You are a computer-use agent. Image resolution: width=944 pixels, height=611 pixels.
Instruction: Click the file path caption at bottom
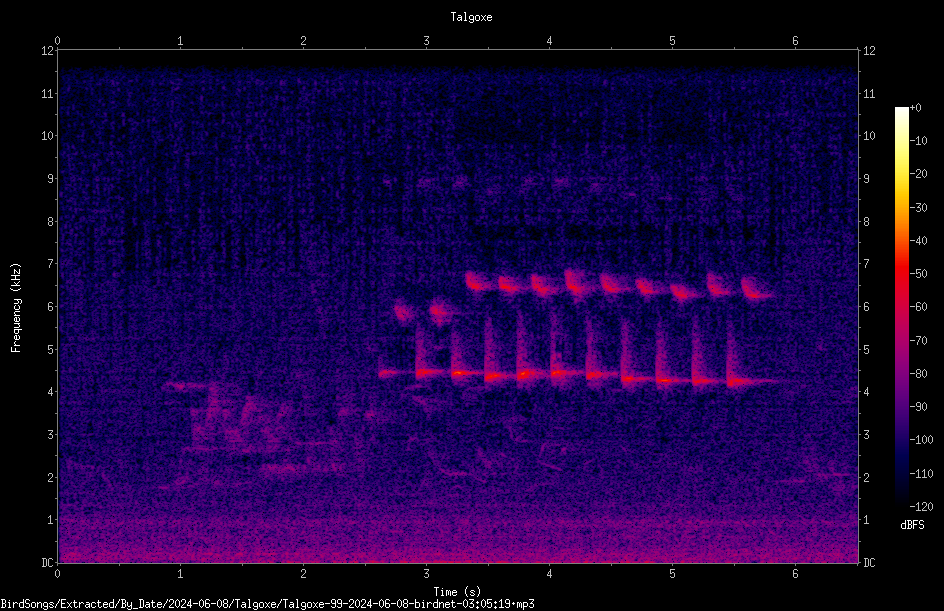pyautogui.click(x=267, y=604)
